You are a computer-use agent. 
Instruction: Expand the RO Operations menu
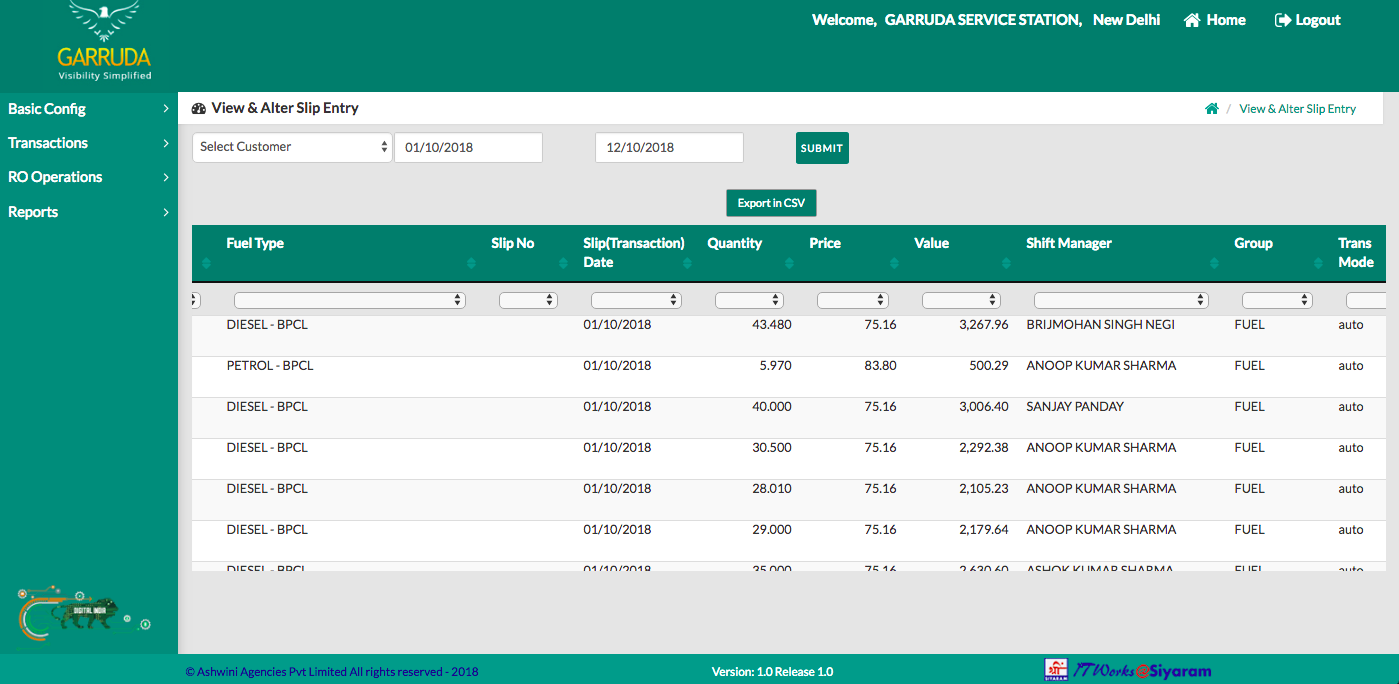89,177
